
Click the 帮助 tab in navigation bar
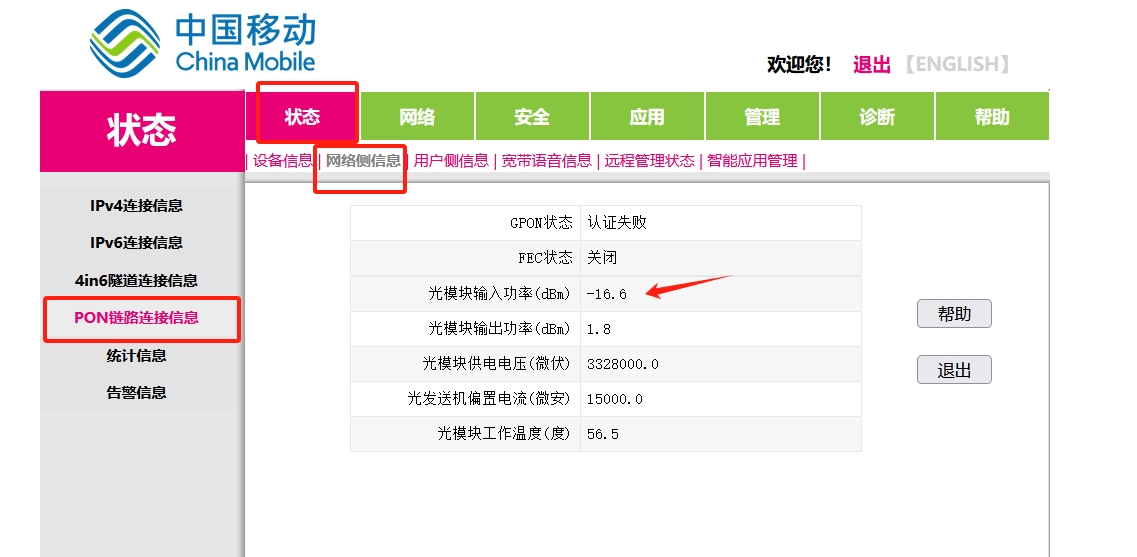(992, 117)
